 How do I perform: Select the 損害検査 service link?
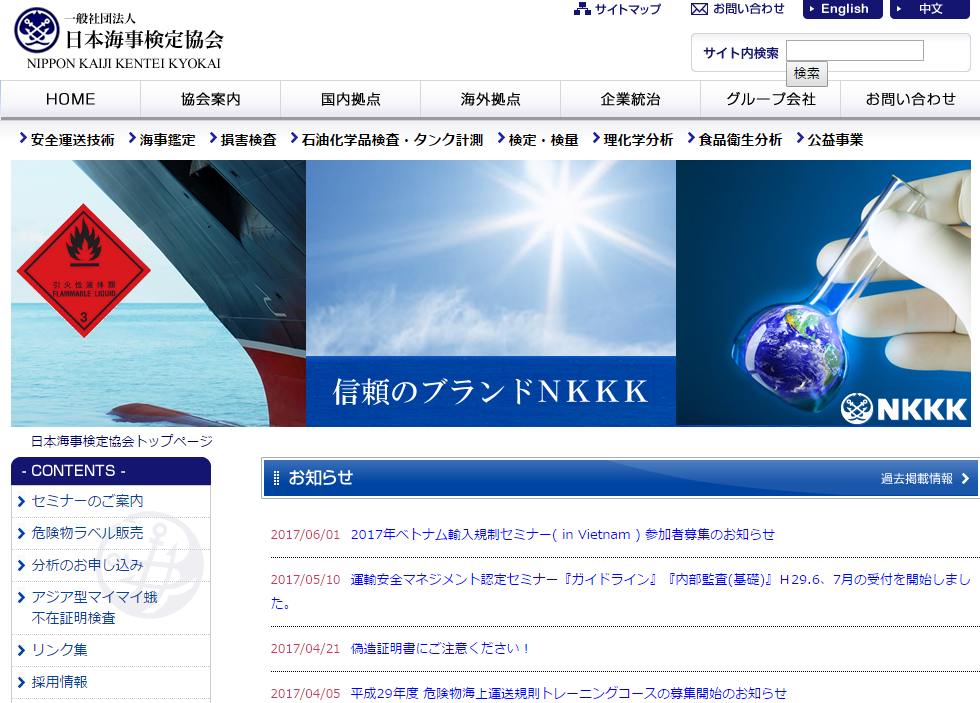[x=248, y=139]
